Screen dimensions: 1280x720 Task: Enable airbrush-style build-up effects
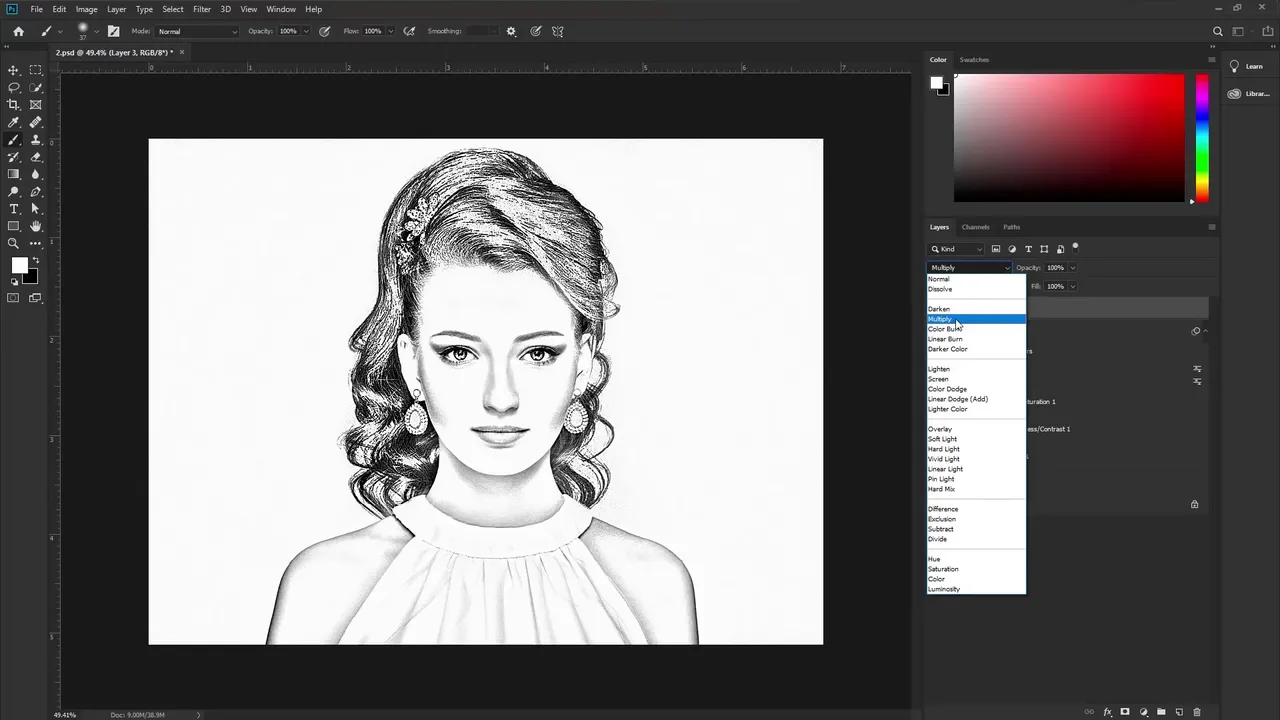pyautogui.click(x=409, y=31)
